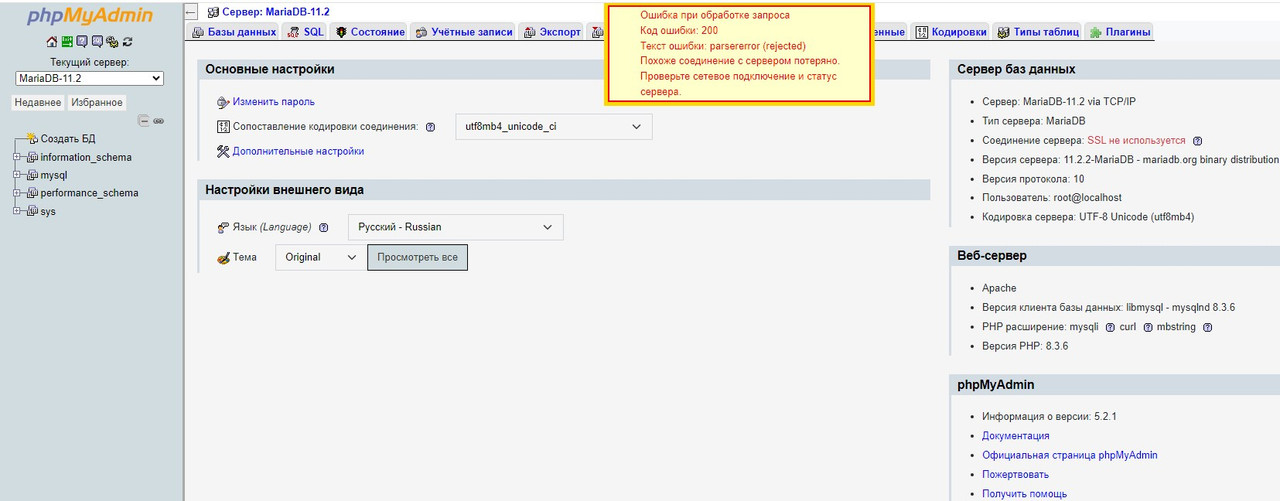Expand the information_schema tree node
This screenshot has height=501, width=1280.
click(17, 157)
